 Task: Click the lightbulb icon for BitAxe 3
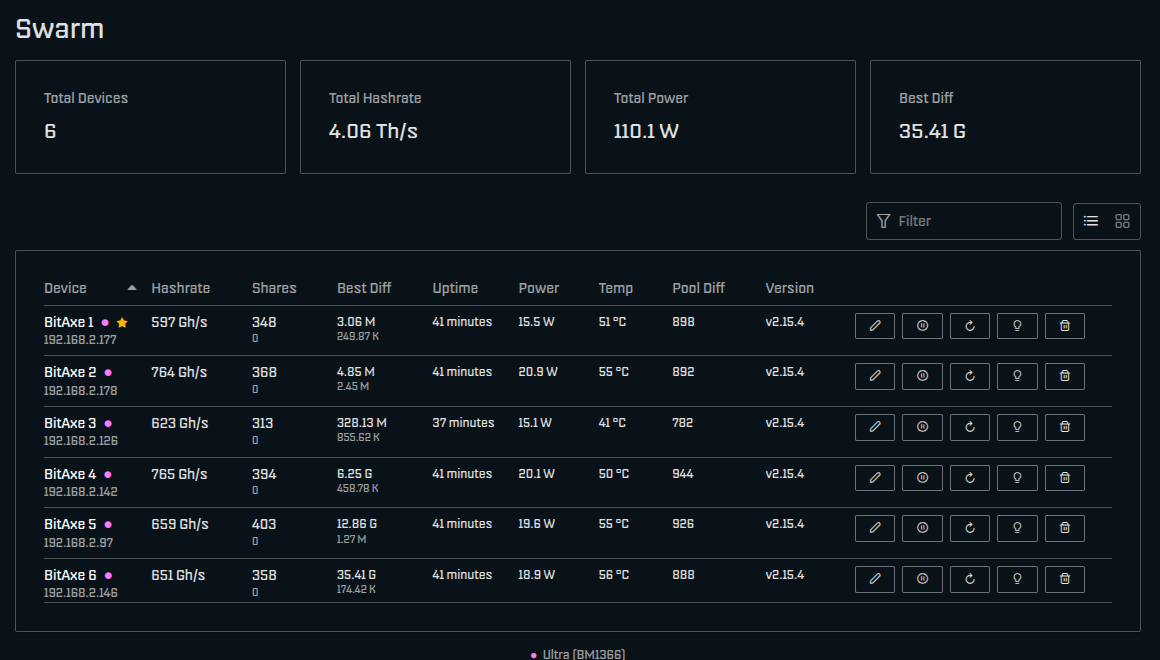click(1017, 427)
